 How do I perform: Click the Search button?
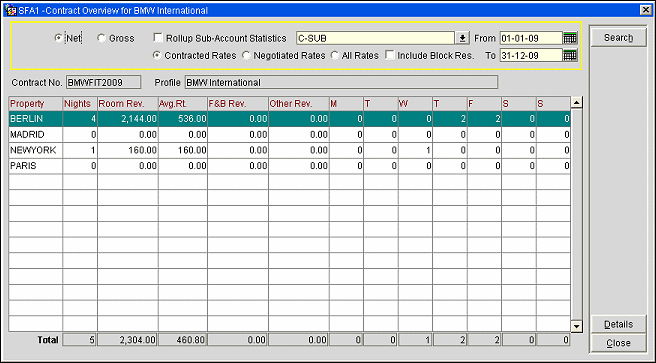tap(618, 38)
